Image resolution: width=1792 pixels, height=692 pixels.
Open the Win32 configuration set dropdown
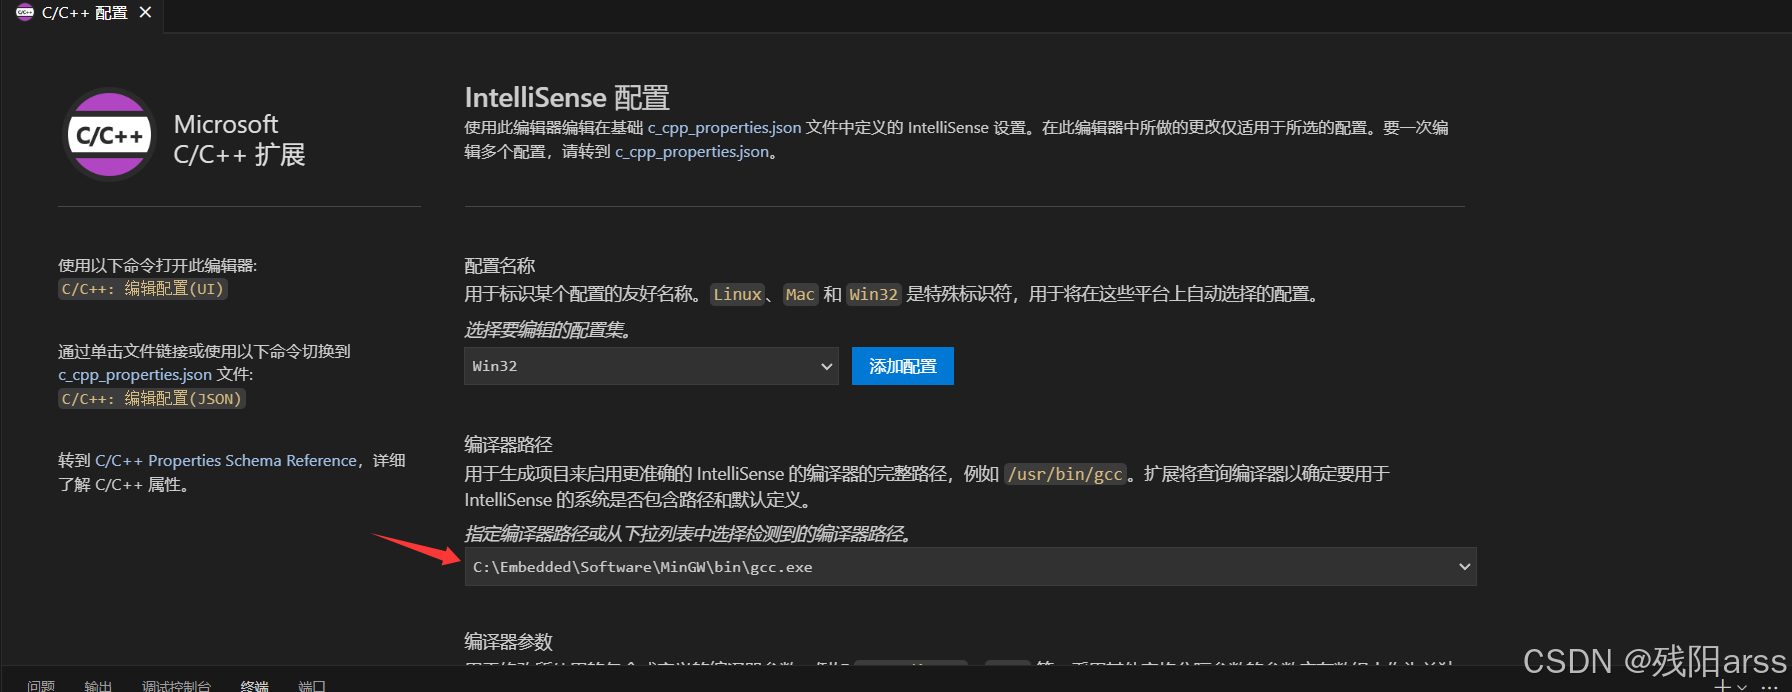pyautogui.click(x=651, y=366)
